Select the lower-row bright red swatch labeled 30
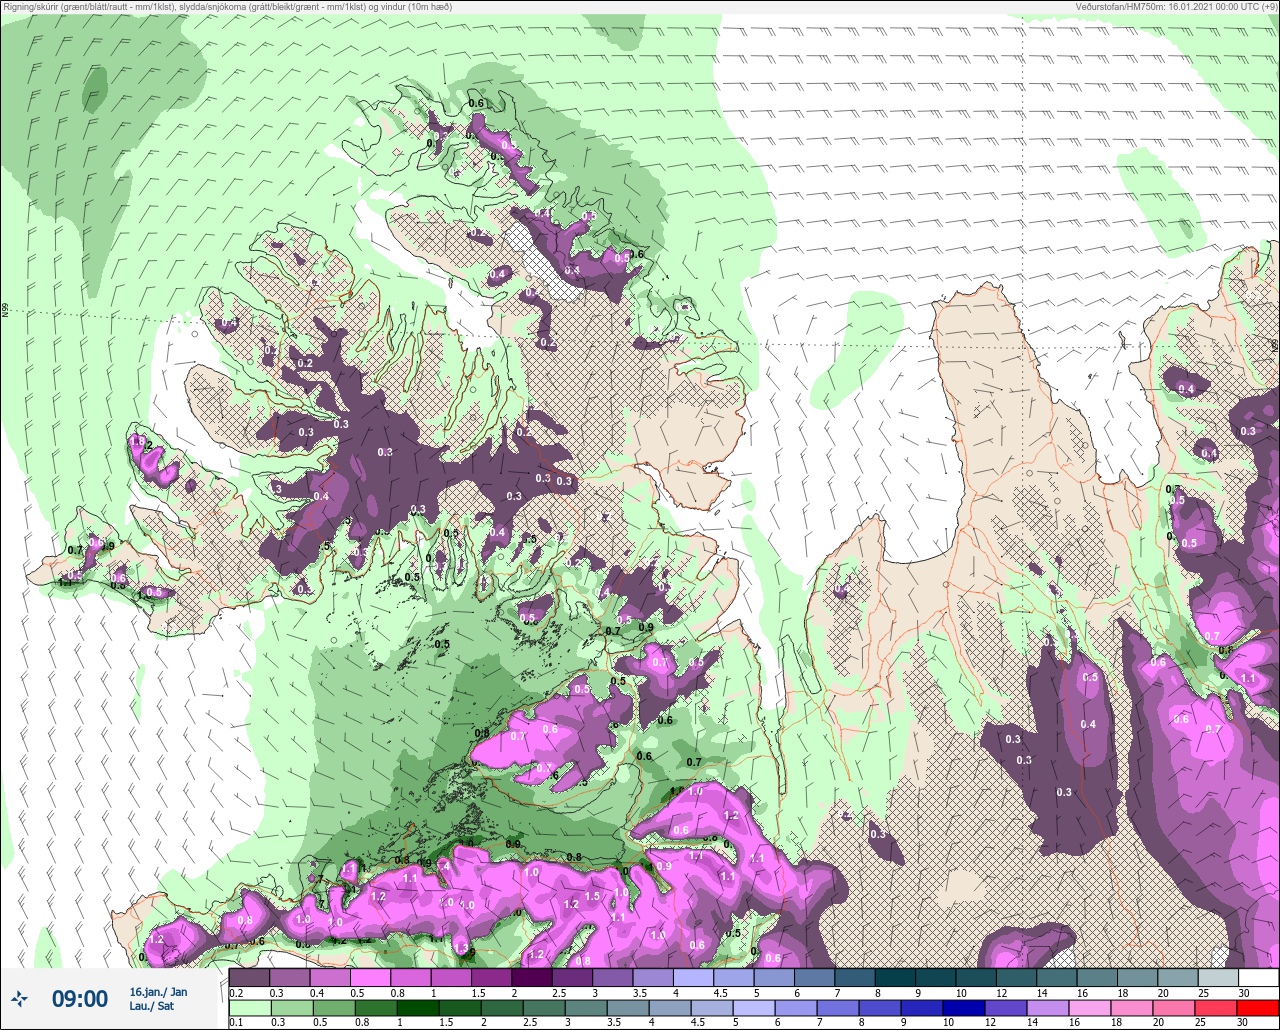This screenshot has height=1030, width=1280. pyautogui.click(x=1259, y=1007)
